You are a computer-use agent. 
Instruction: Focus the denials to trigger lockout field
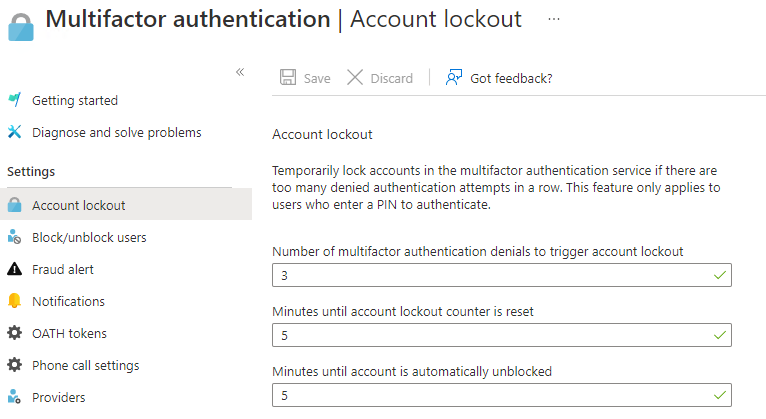click(502, 275)
